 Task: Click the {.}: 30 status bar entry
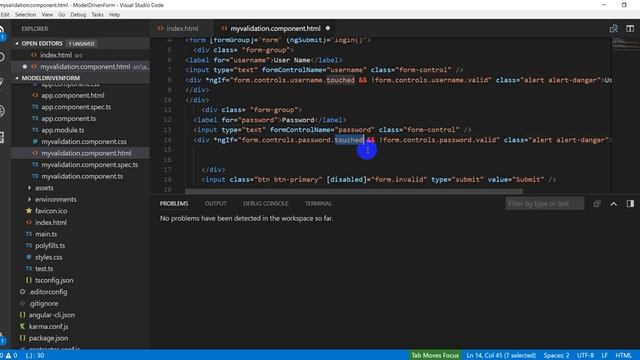point(35,355)
